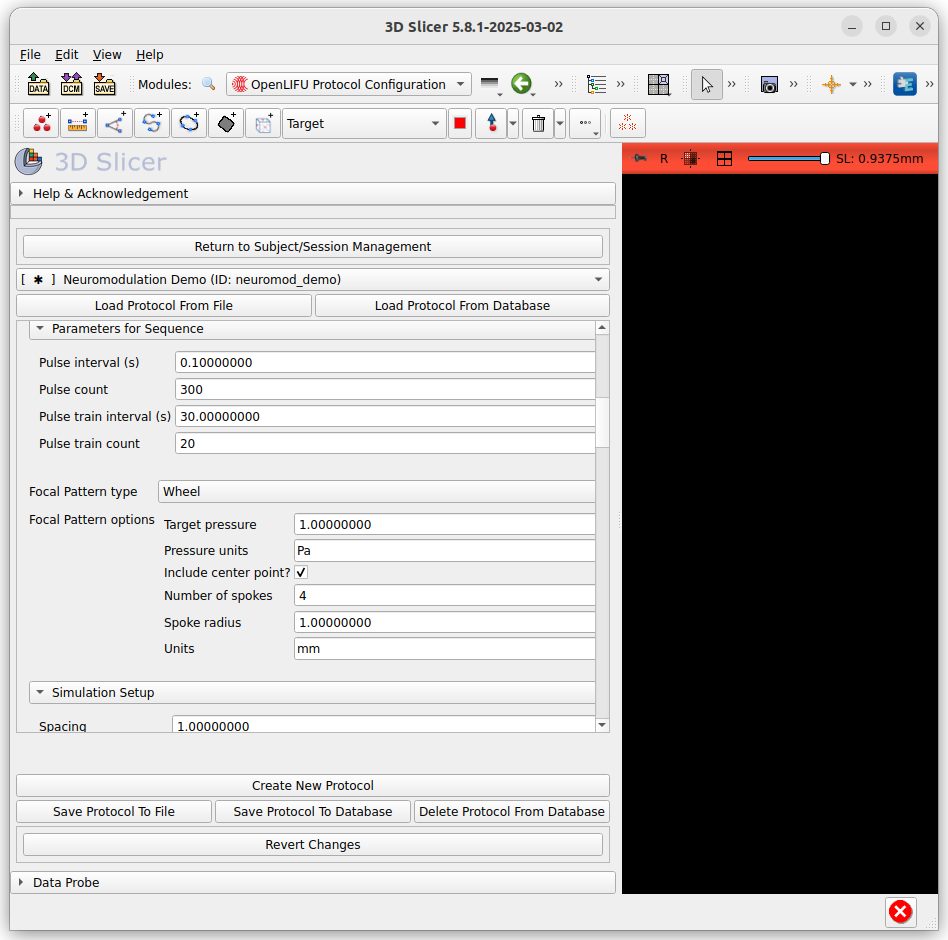Create a new angle markup
The height and width of the screenshot is (940, 948).
115,123
